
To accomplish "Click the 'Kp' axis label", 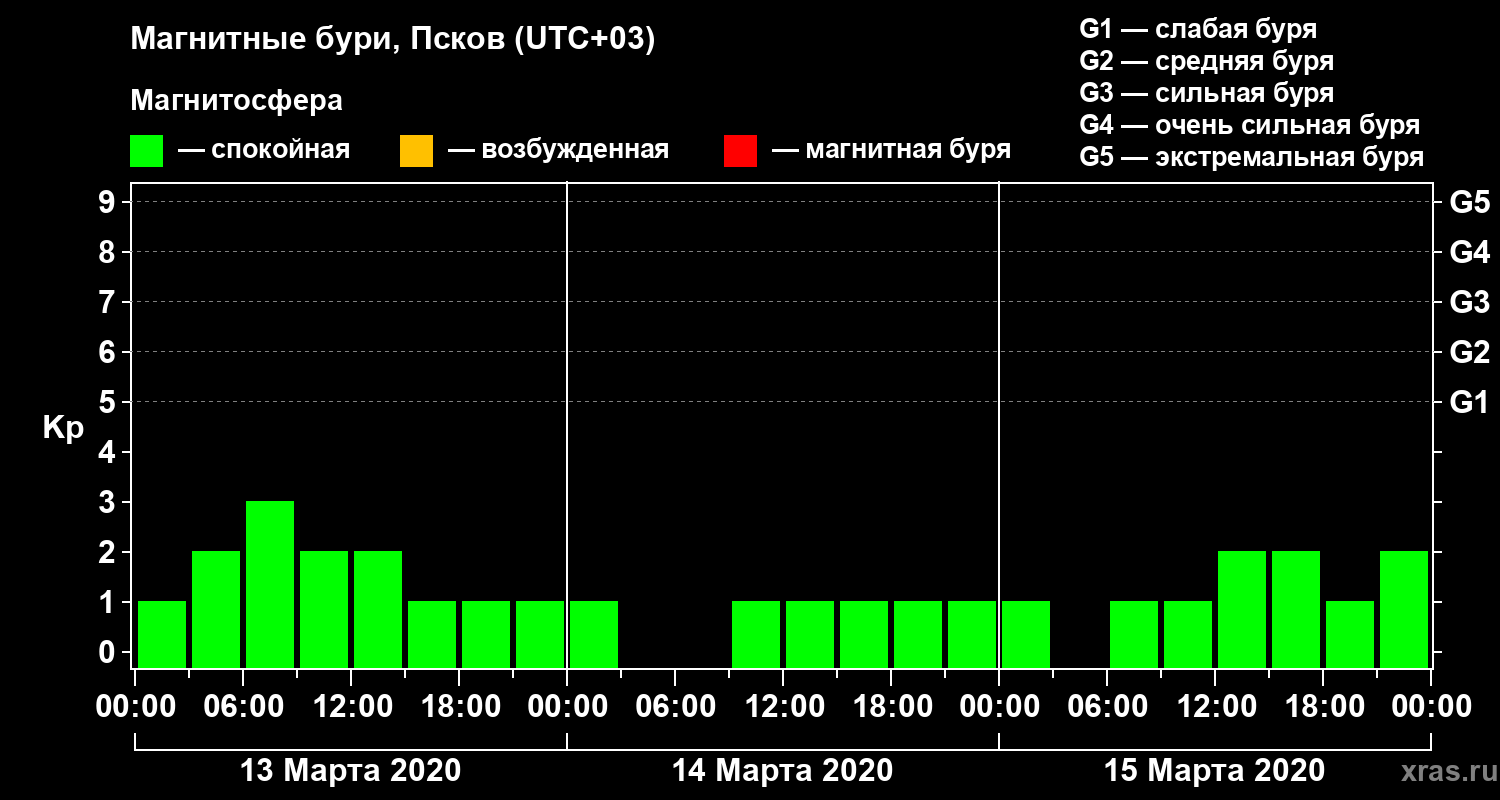I will 63,428.
